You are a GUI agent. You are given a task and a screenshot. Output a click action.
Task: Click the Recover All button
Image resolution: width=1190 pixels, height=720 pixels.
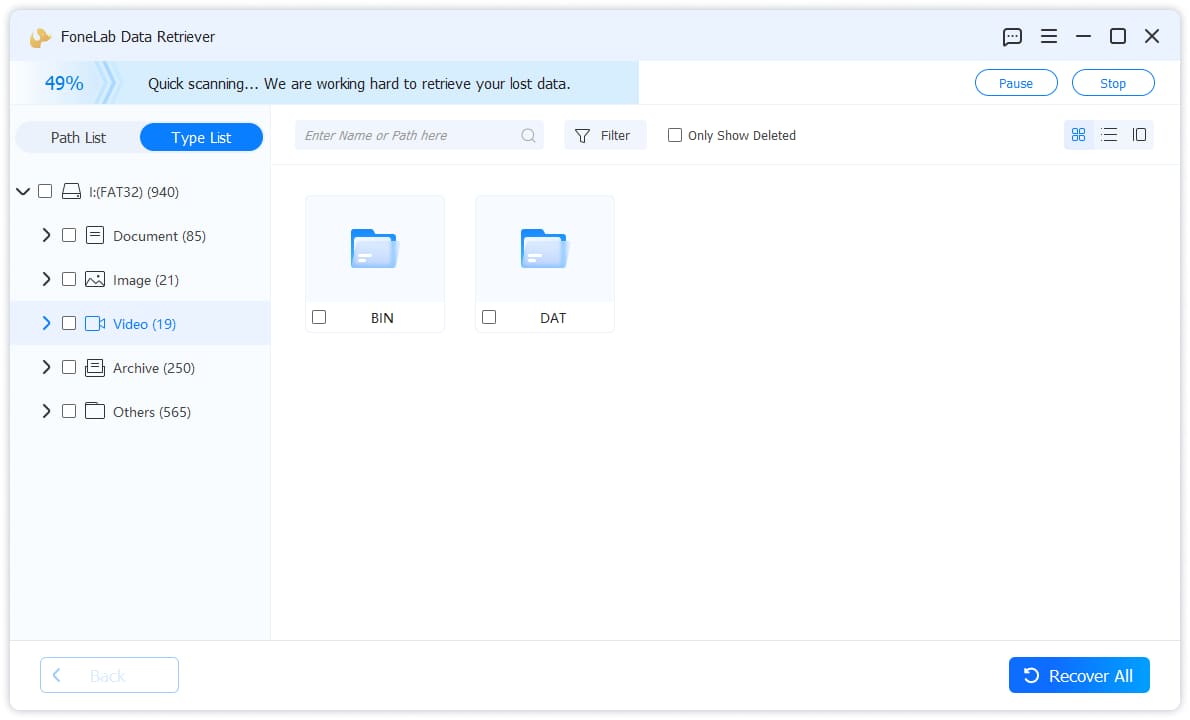(x=1079, y=675)
